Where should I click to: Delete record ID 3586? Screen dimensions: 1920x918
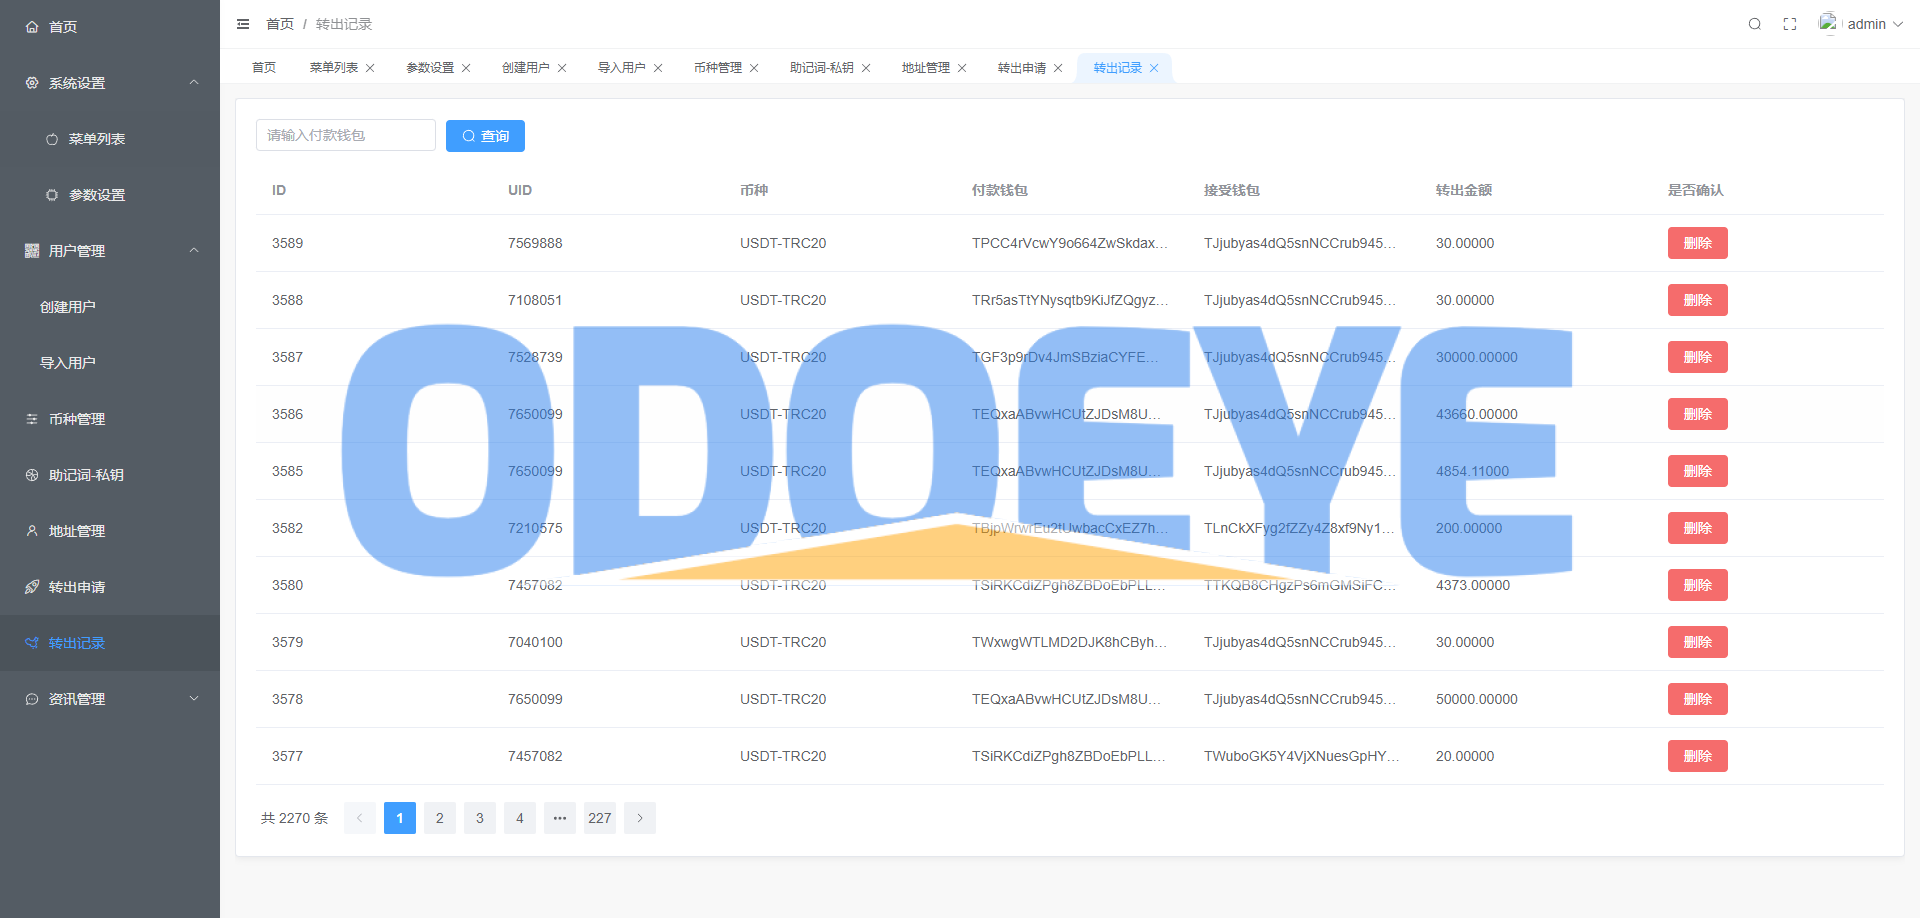[x=1697, y=414]
